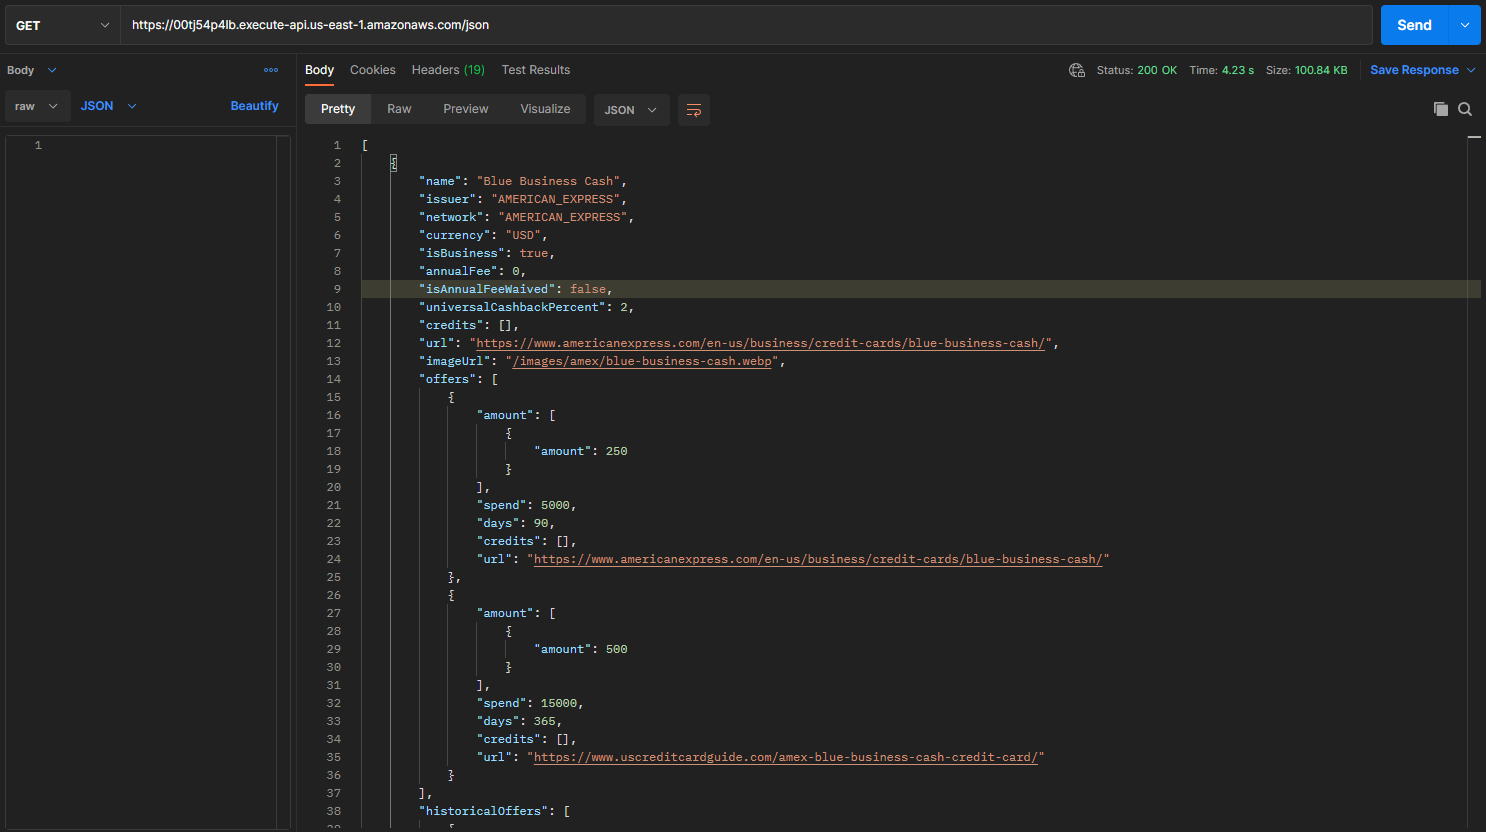Click the "amount": 500 value line
Screen dimensions: 1486x832
tap(581, 649)
